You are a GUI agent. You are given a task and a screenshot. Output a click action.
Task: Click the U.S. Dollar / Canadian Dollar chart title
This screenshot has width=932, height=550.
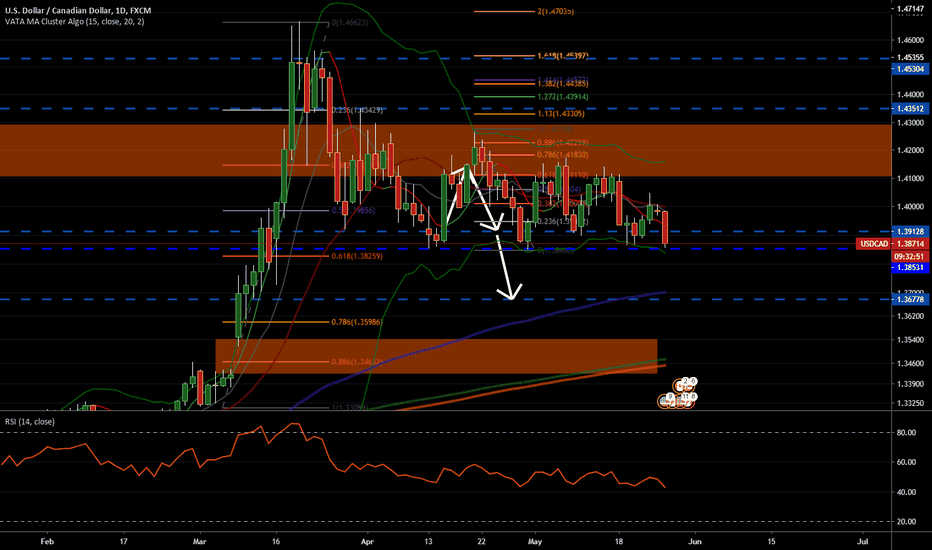tap(78, 11)
